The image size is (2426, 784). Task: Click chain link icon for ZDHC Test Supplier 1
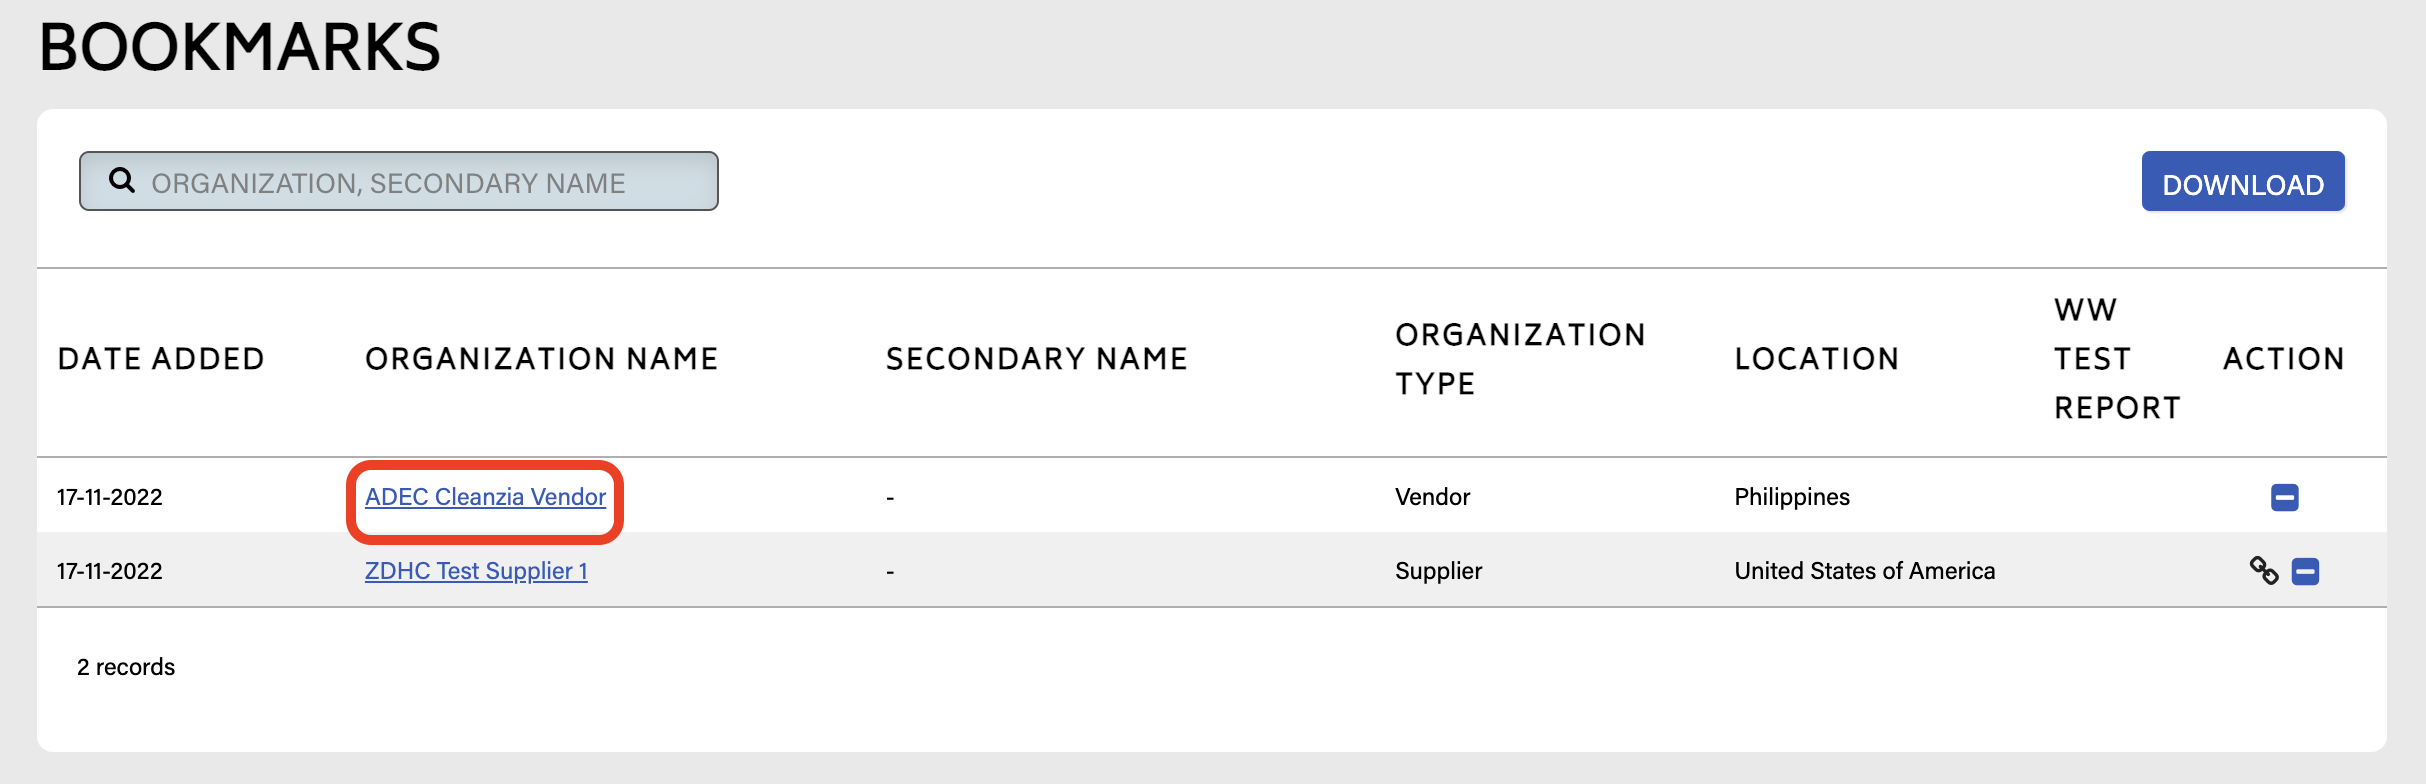pyautogui.click(x=2263, y=570)
